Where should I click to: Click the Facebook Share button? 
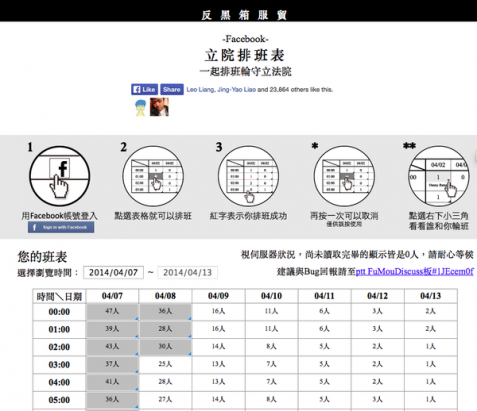click(x=172, y=89)
